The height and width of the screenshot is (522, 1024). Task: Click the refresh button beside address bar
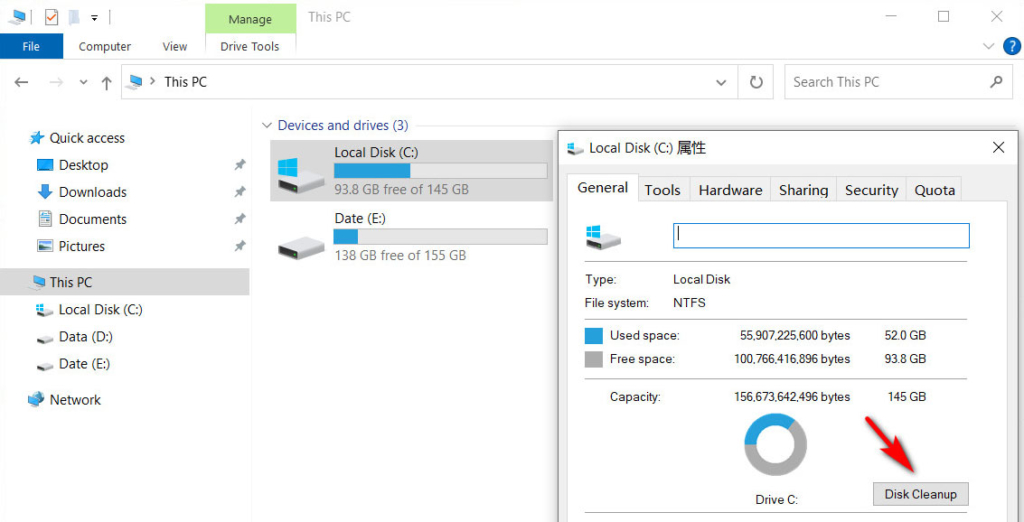click(x=756, y=82)
